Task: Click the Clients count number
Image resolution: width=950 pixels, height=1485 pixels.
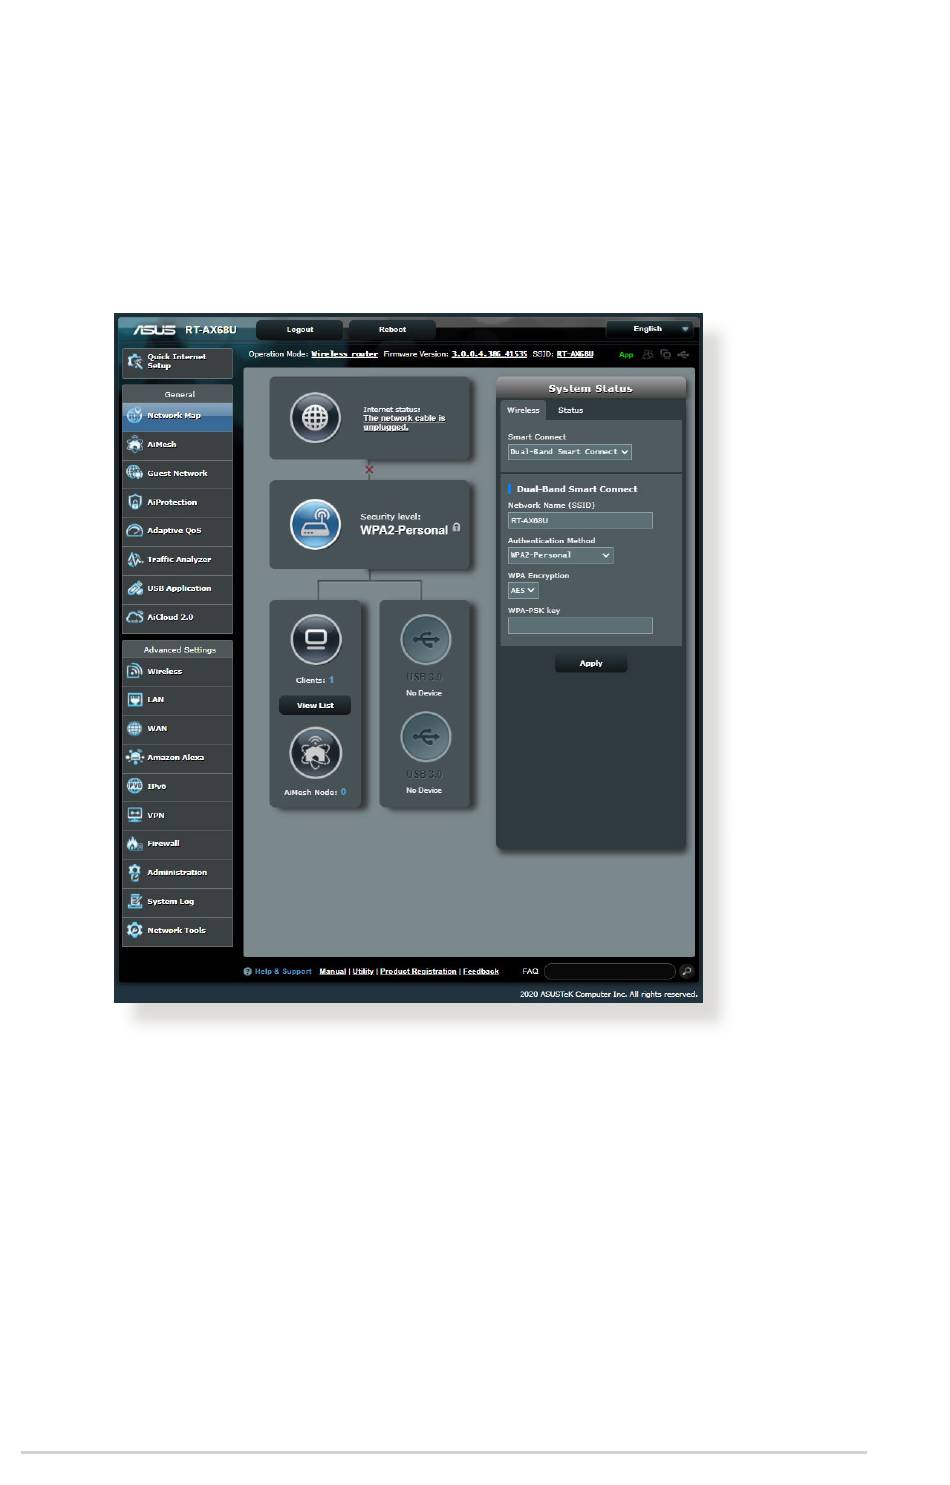Action: pyautogui.click(x=331, y=680)
